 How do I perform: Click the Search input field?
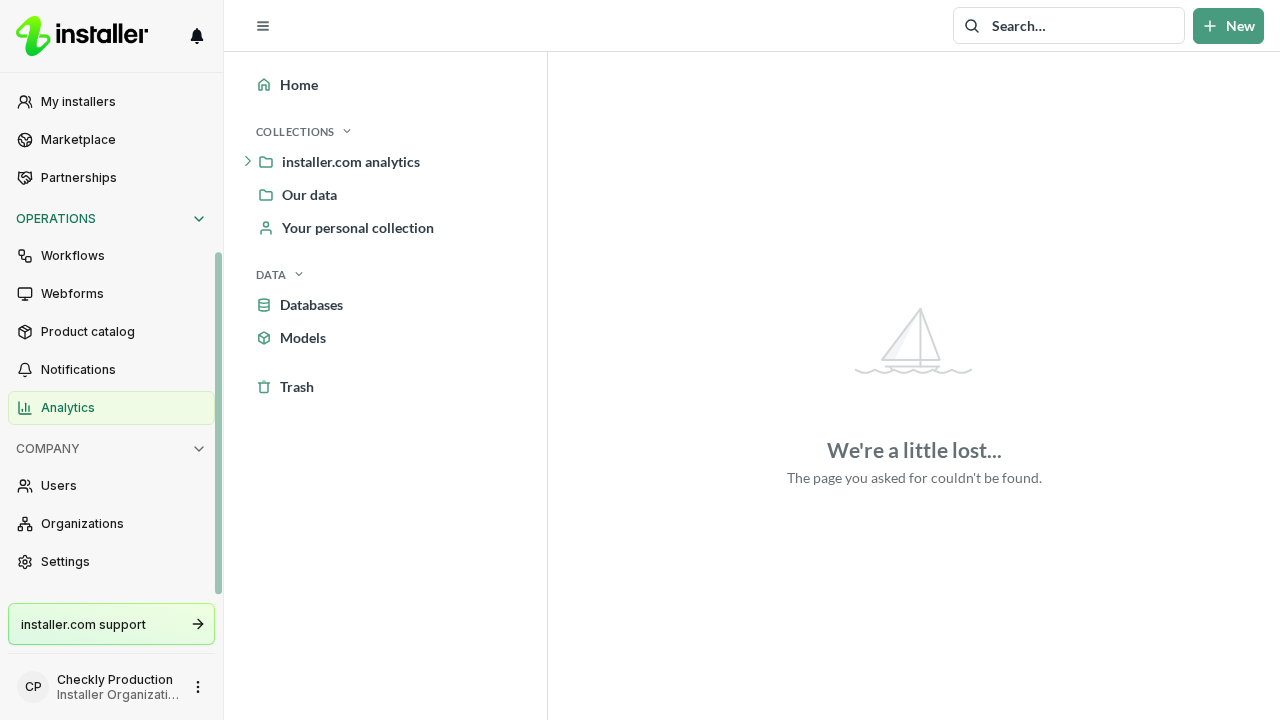(1069, 26)
